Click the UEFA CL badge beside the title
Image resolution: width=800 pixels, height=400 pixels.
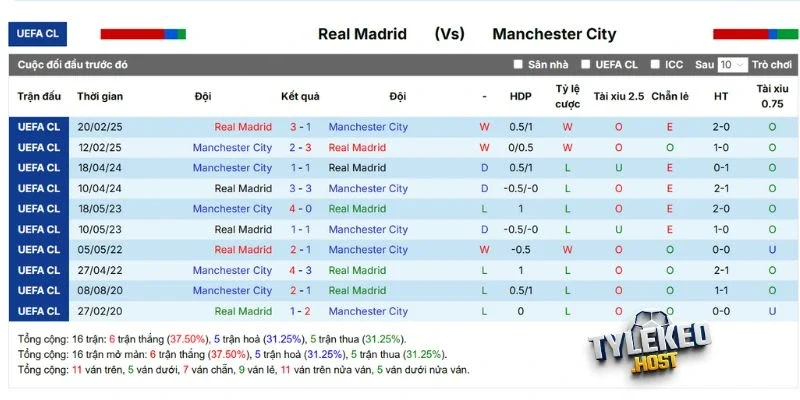click(38, 34)
